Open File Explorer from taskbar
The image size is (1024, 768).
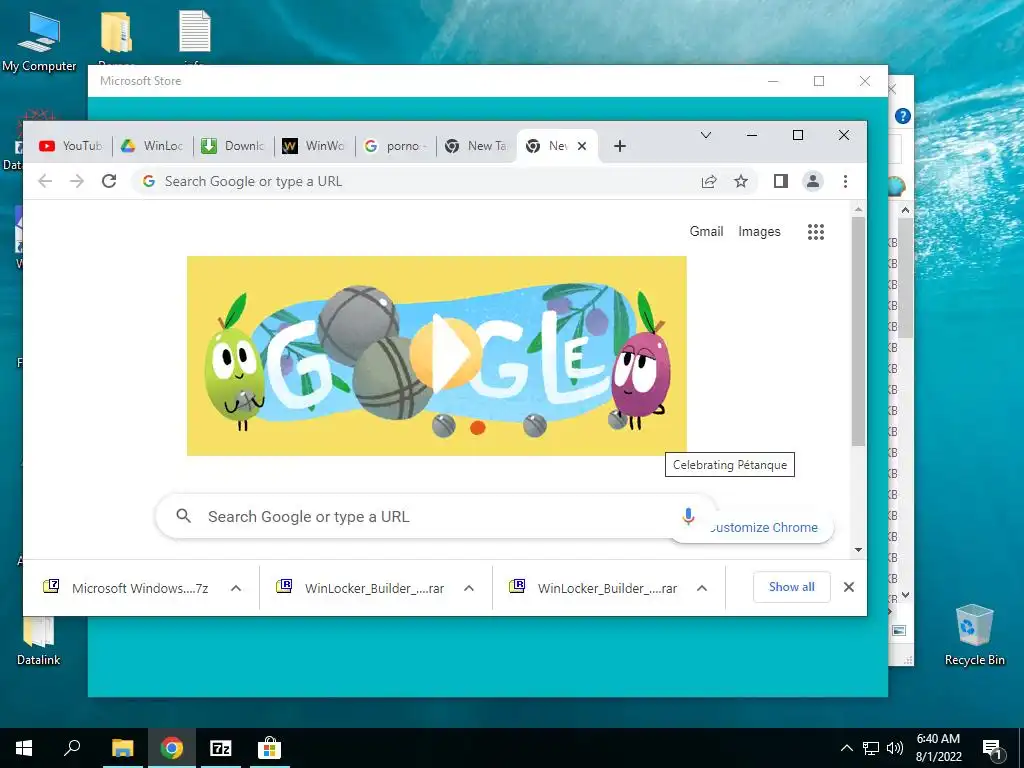point(122,748)
